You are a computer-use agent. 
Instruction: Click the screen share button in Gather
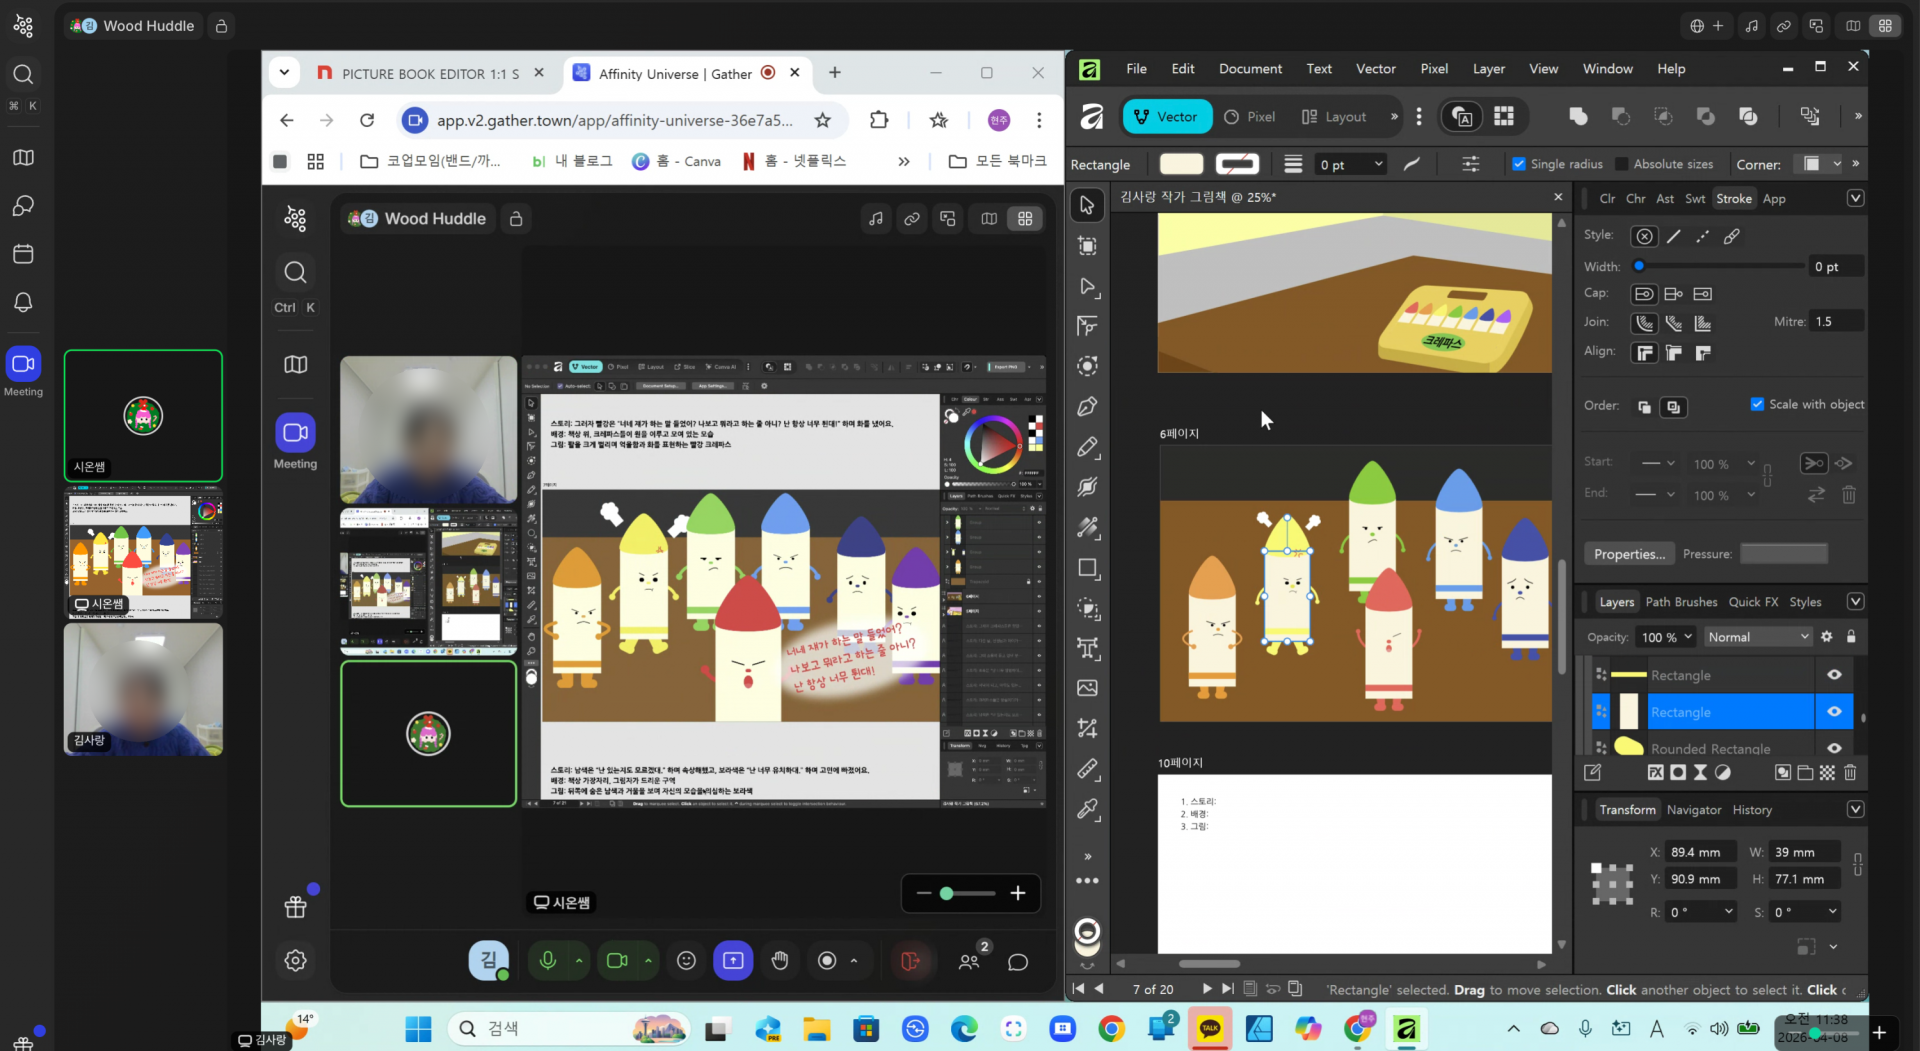point(733,961)
